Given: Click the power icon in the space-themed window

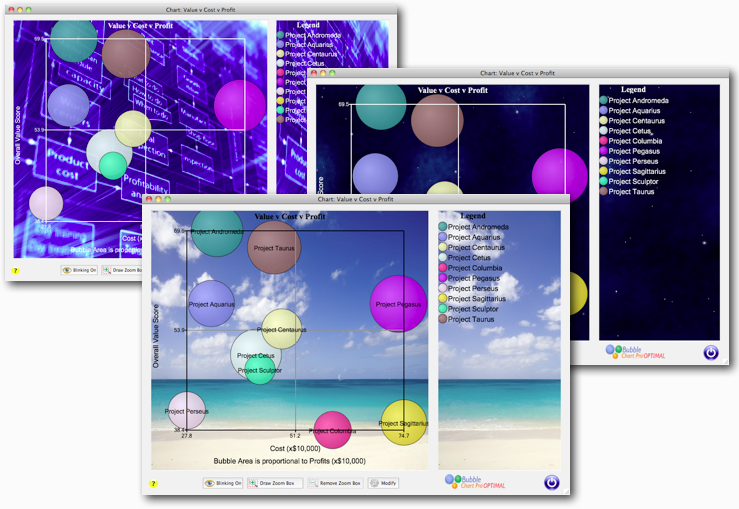Looking at the screenshot, I should click(710, 352).
